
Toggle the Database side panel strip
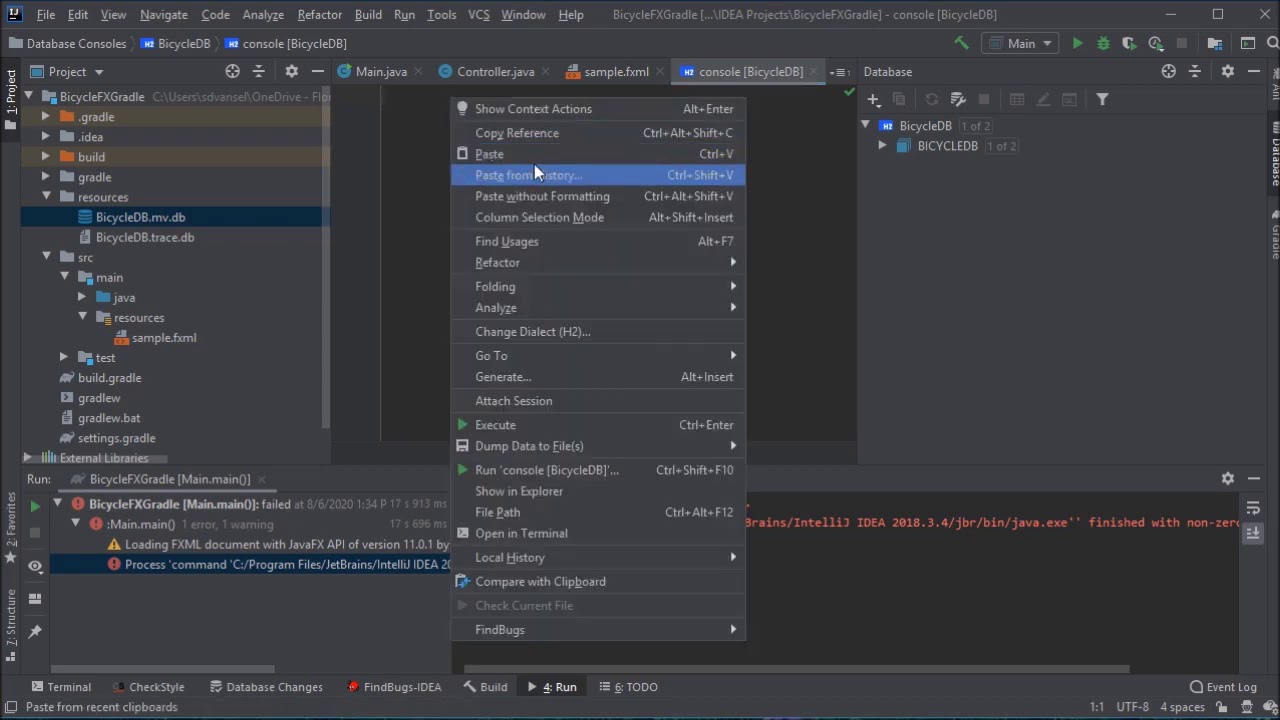1274,153
